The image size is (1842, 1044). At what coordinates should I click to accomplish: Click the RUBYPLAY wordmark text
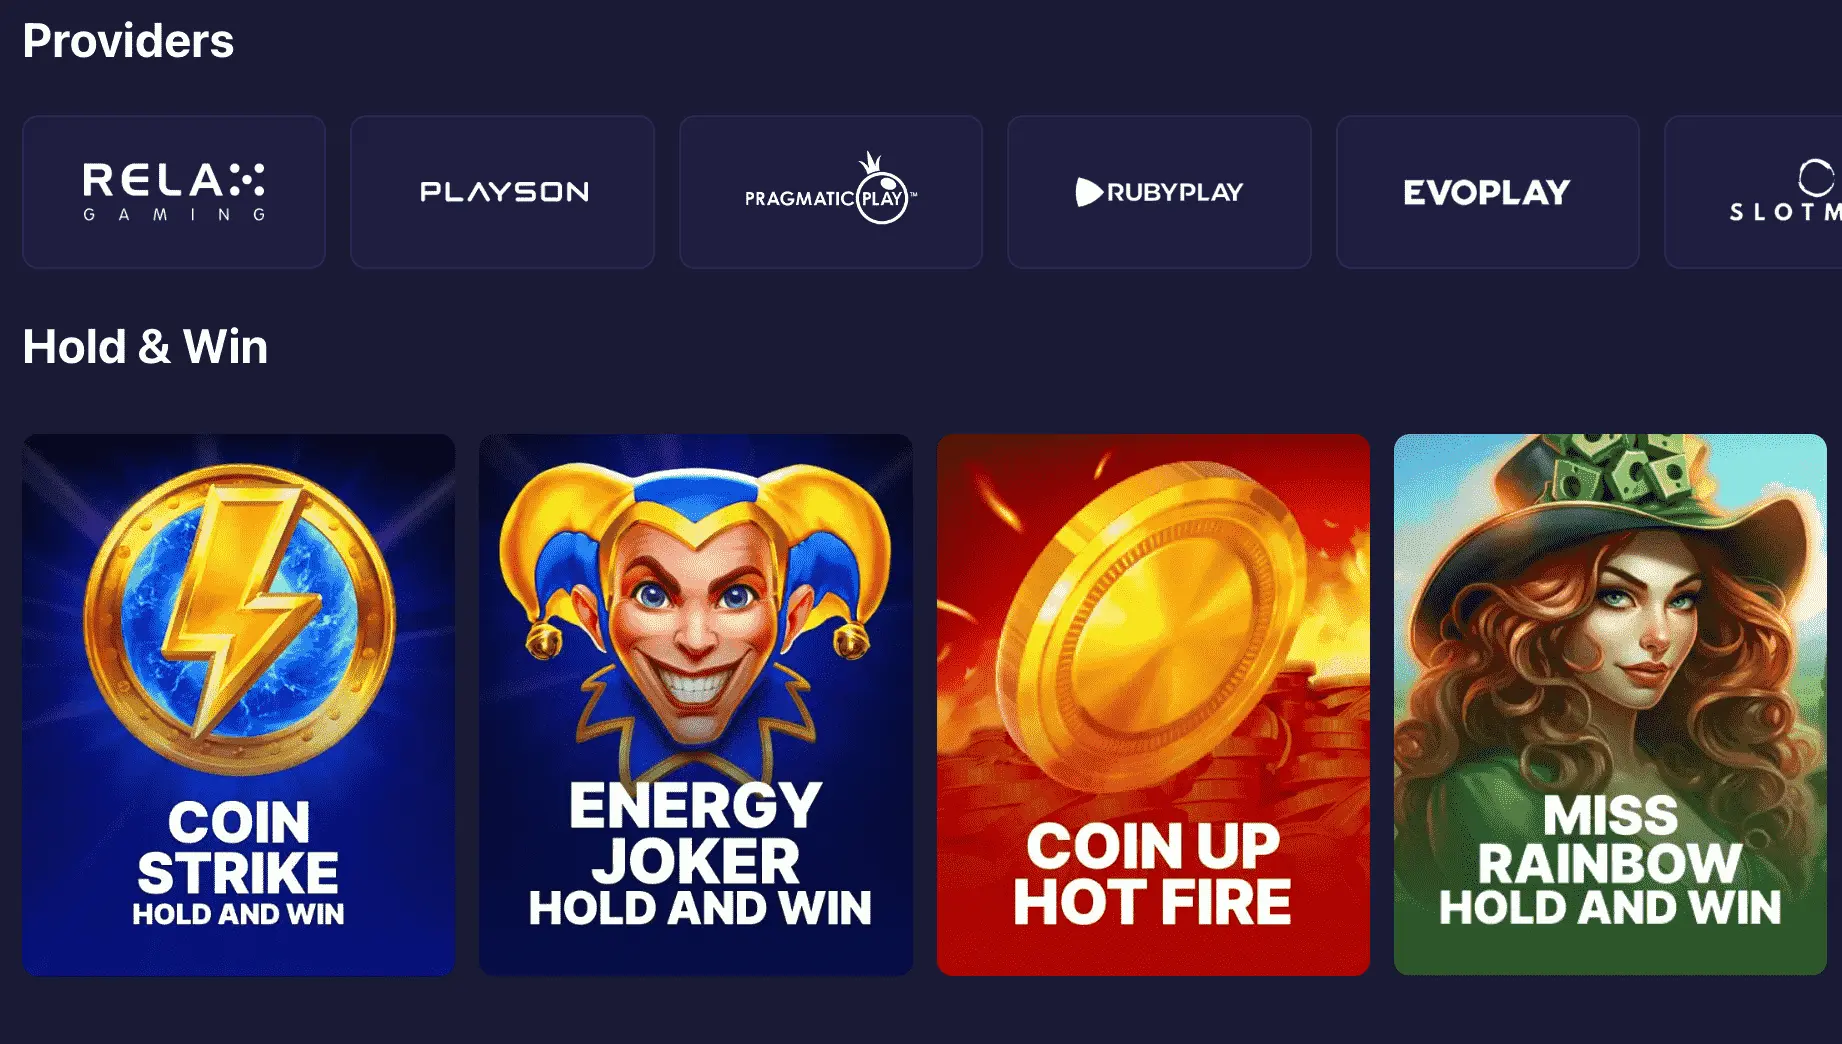point(1175,192)
